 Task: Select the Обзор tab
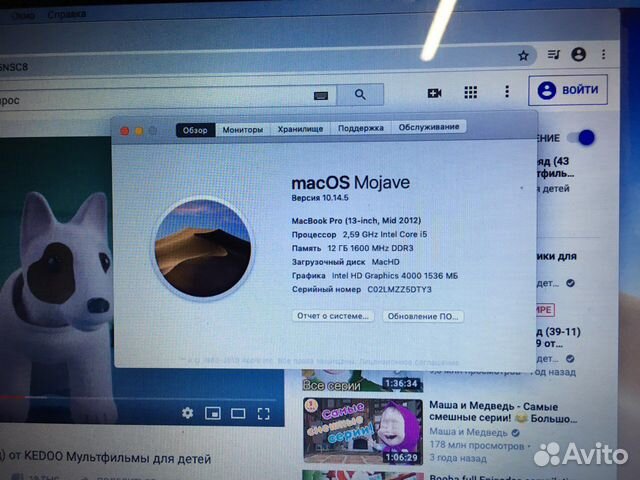[x=195, y=130]
